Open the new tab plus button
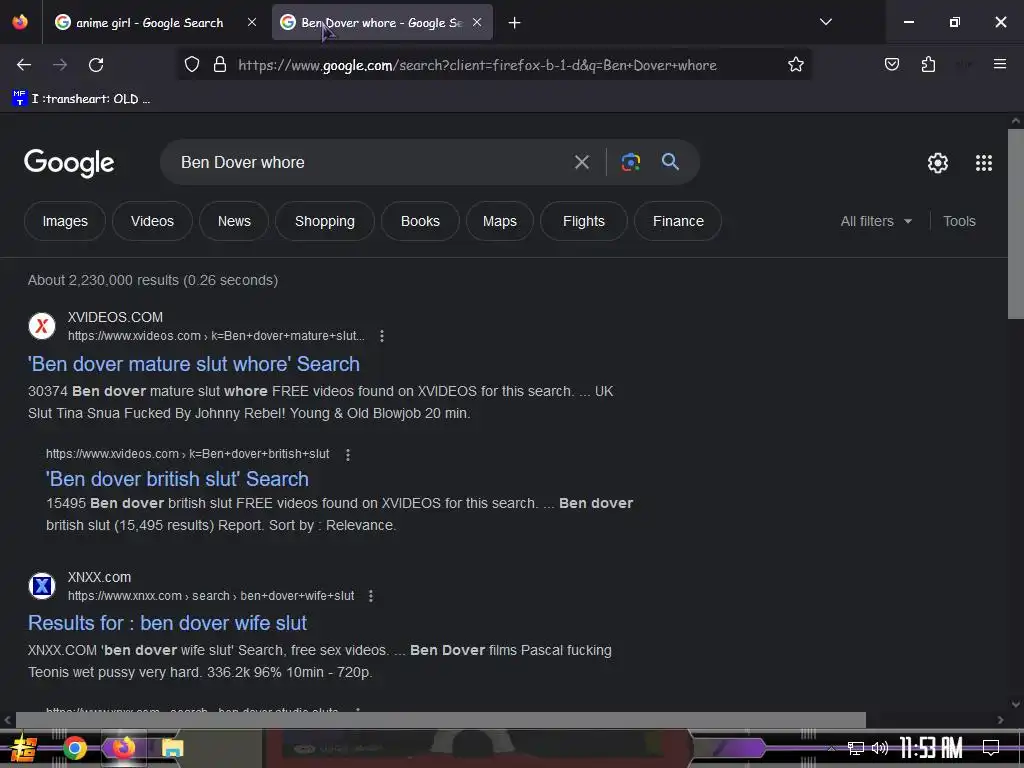 [515, 23]
